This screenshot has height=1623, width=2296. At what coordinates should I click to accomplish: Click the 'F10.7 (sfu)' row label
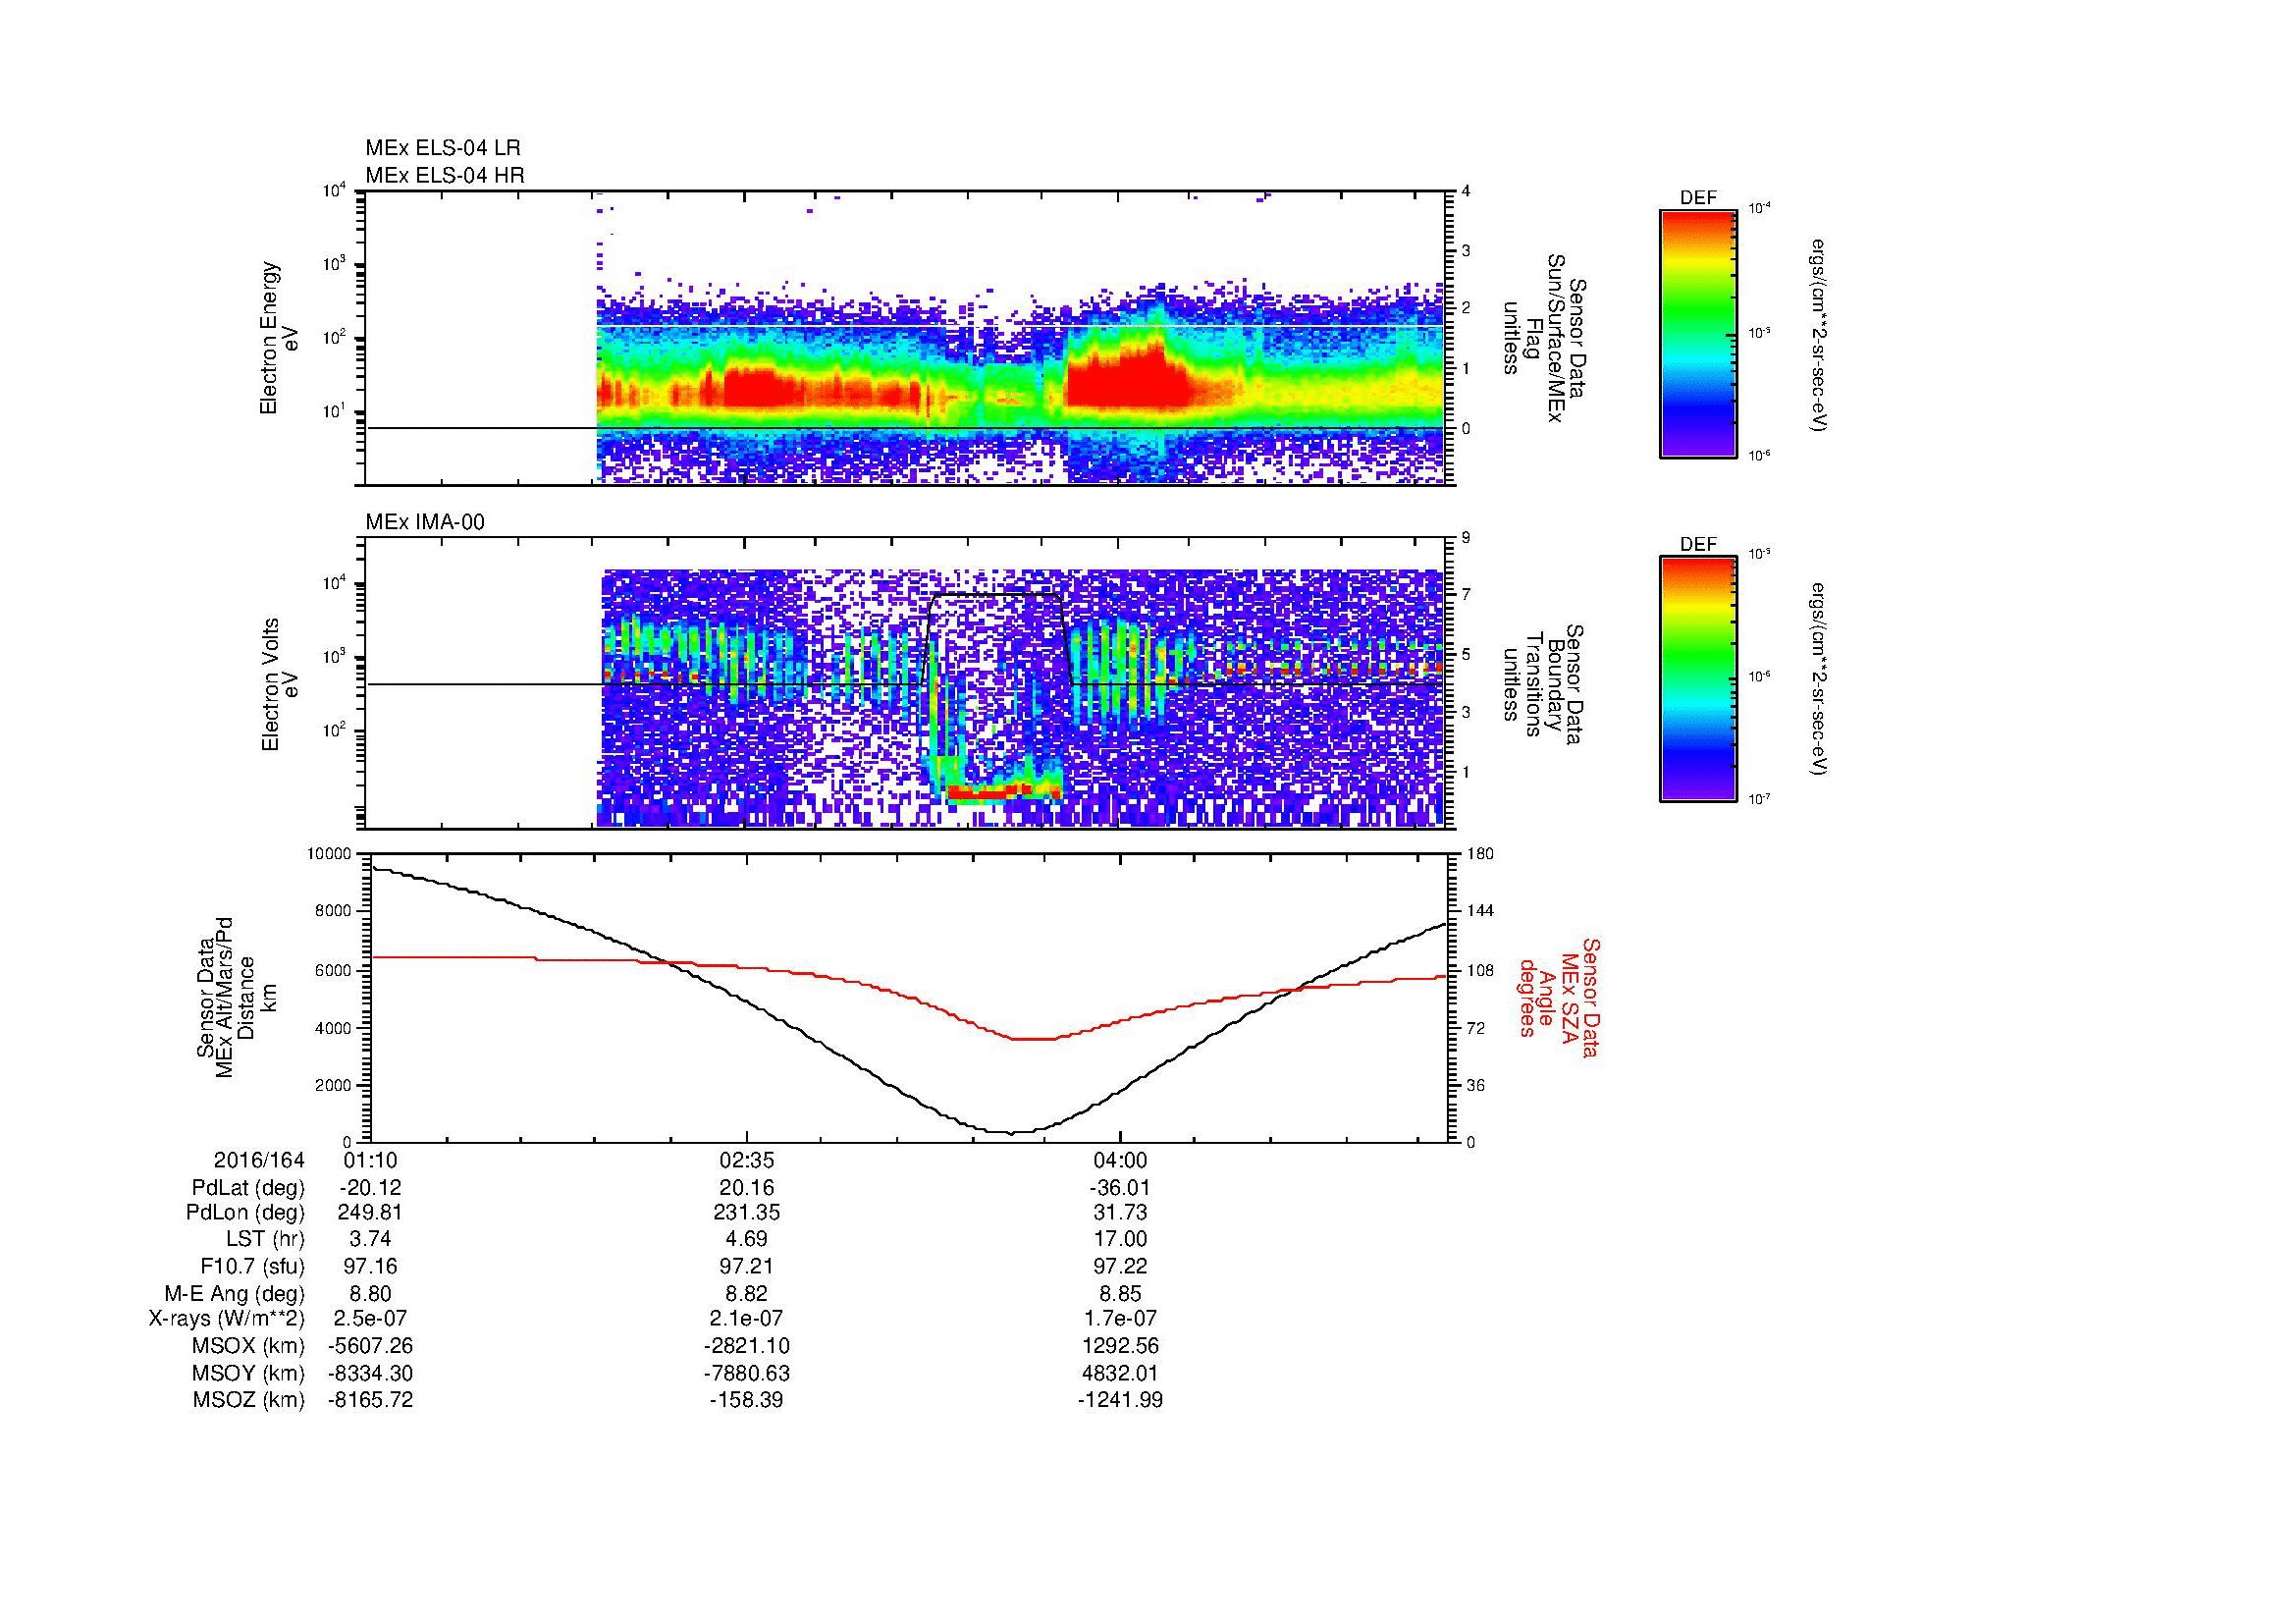click(x=252, y=1266)
